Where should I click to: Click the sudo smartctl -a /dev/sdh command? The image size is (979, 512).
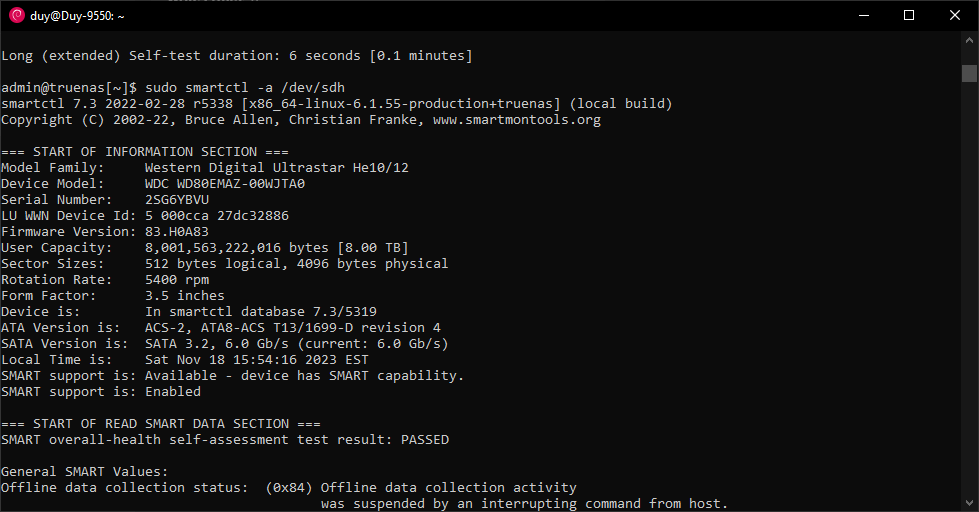[245, 87]
